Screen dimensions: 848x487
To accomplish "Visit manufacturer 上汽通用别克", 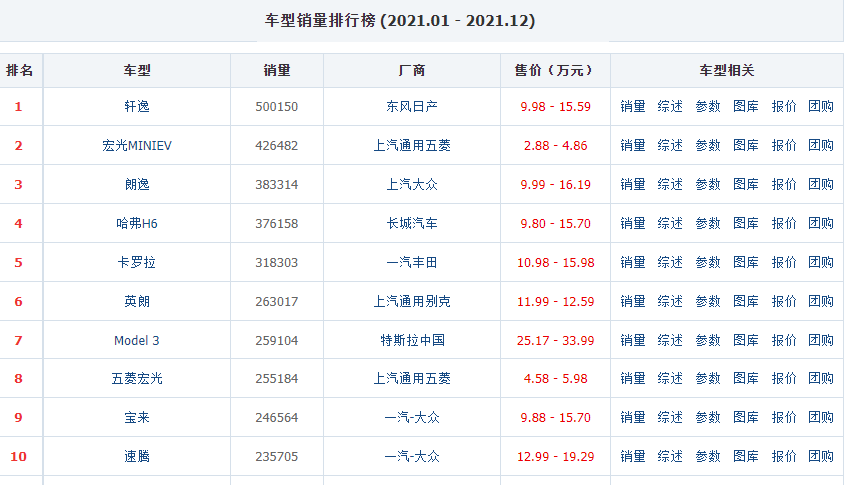I will pyautogui.click(x=412, y=301).
